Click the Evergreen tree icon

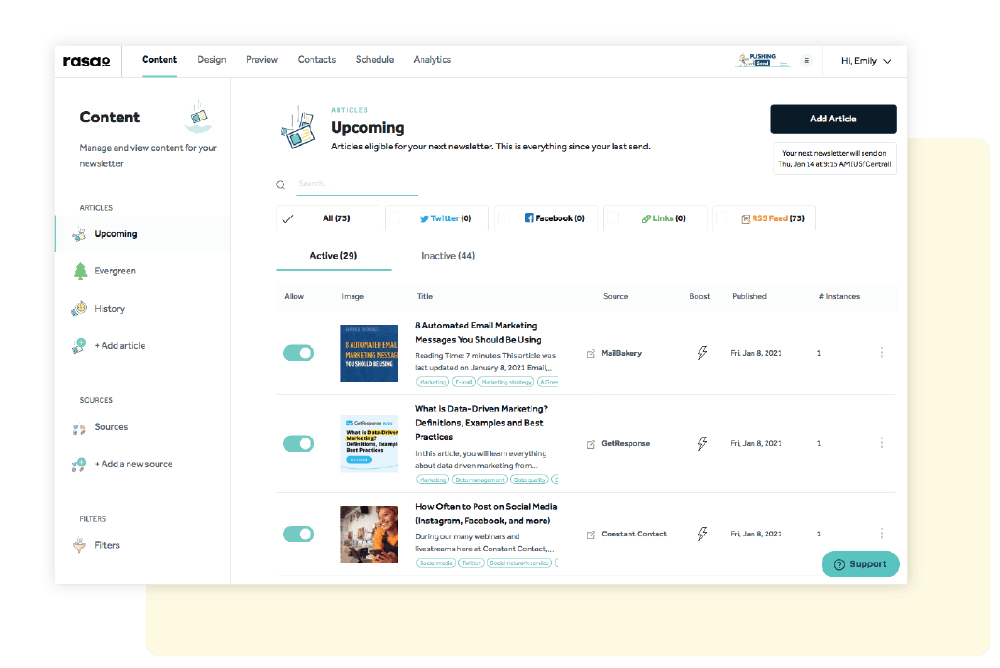pyautogui.click(x=80, y=271)
